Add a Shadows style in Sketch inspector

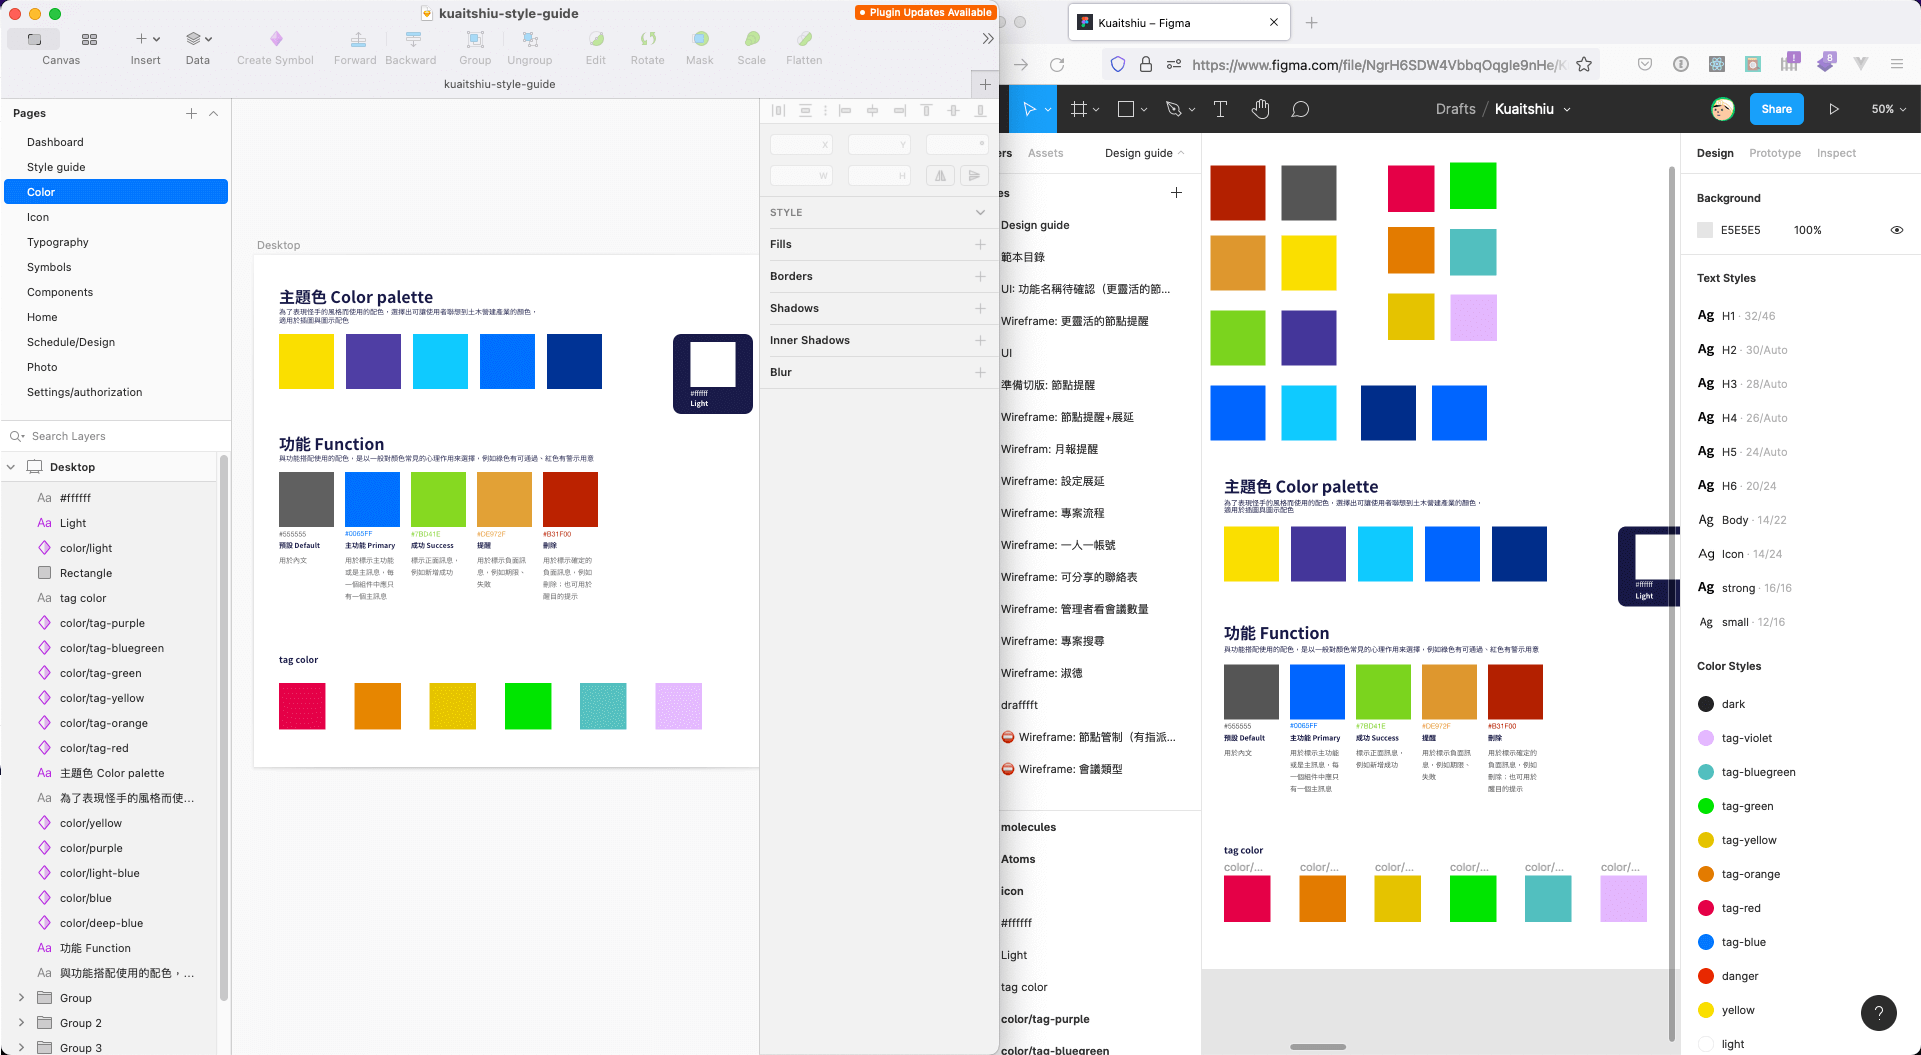(x=980, y=308)
